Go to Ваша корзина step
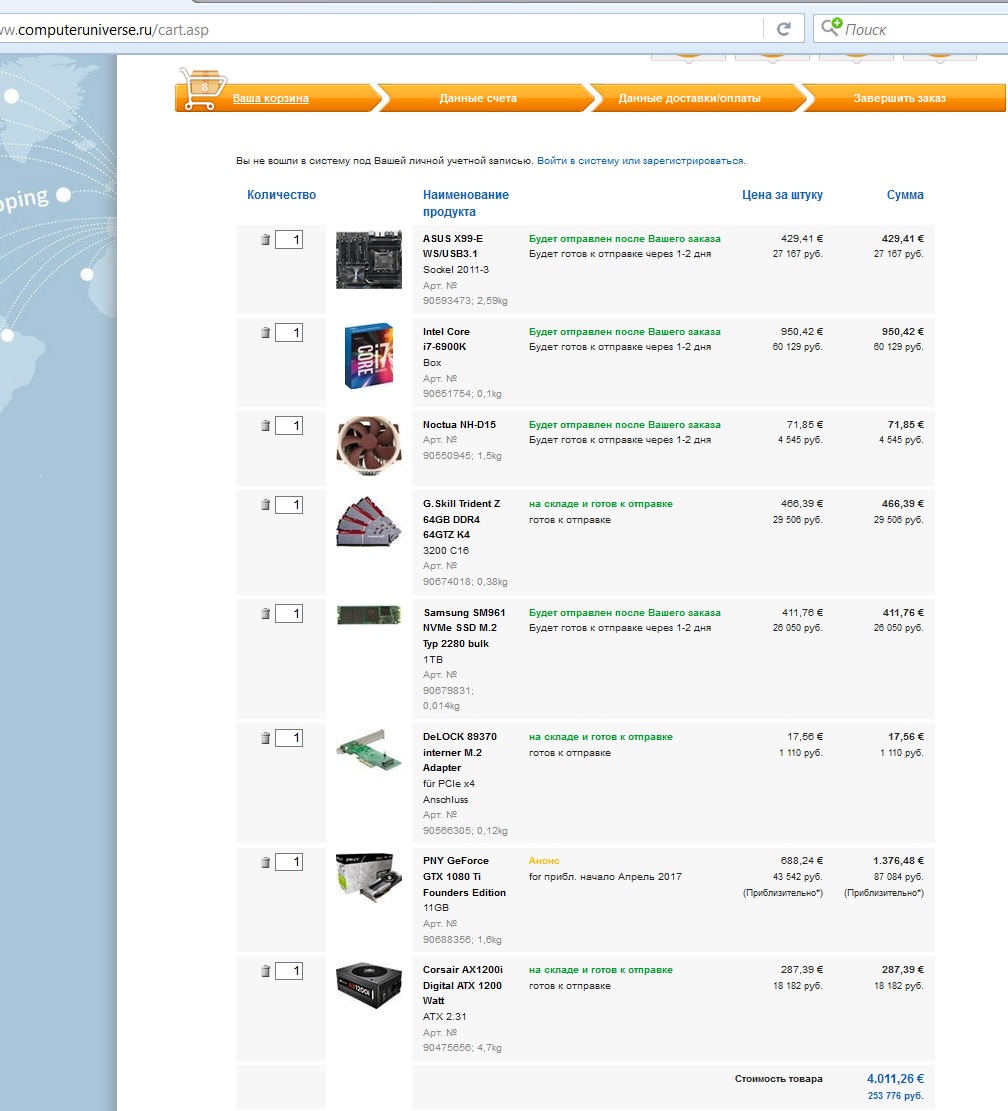Viewport: 1008px width, 1111px height. 271,98
